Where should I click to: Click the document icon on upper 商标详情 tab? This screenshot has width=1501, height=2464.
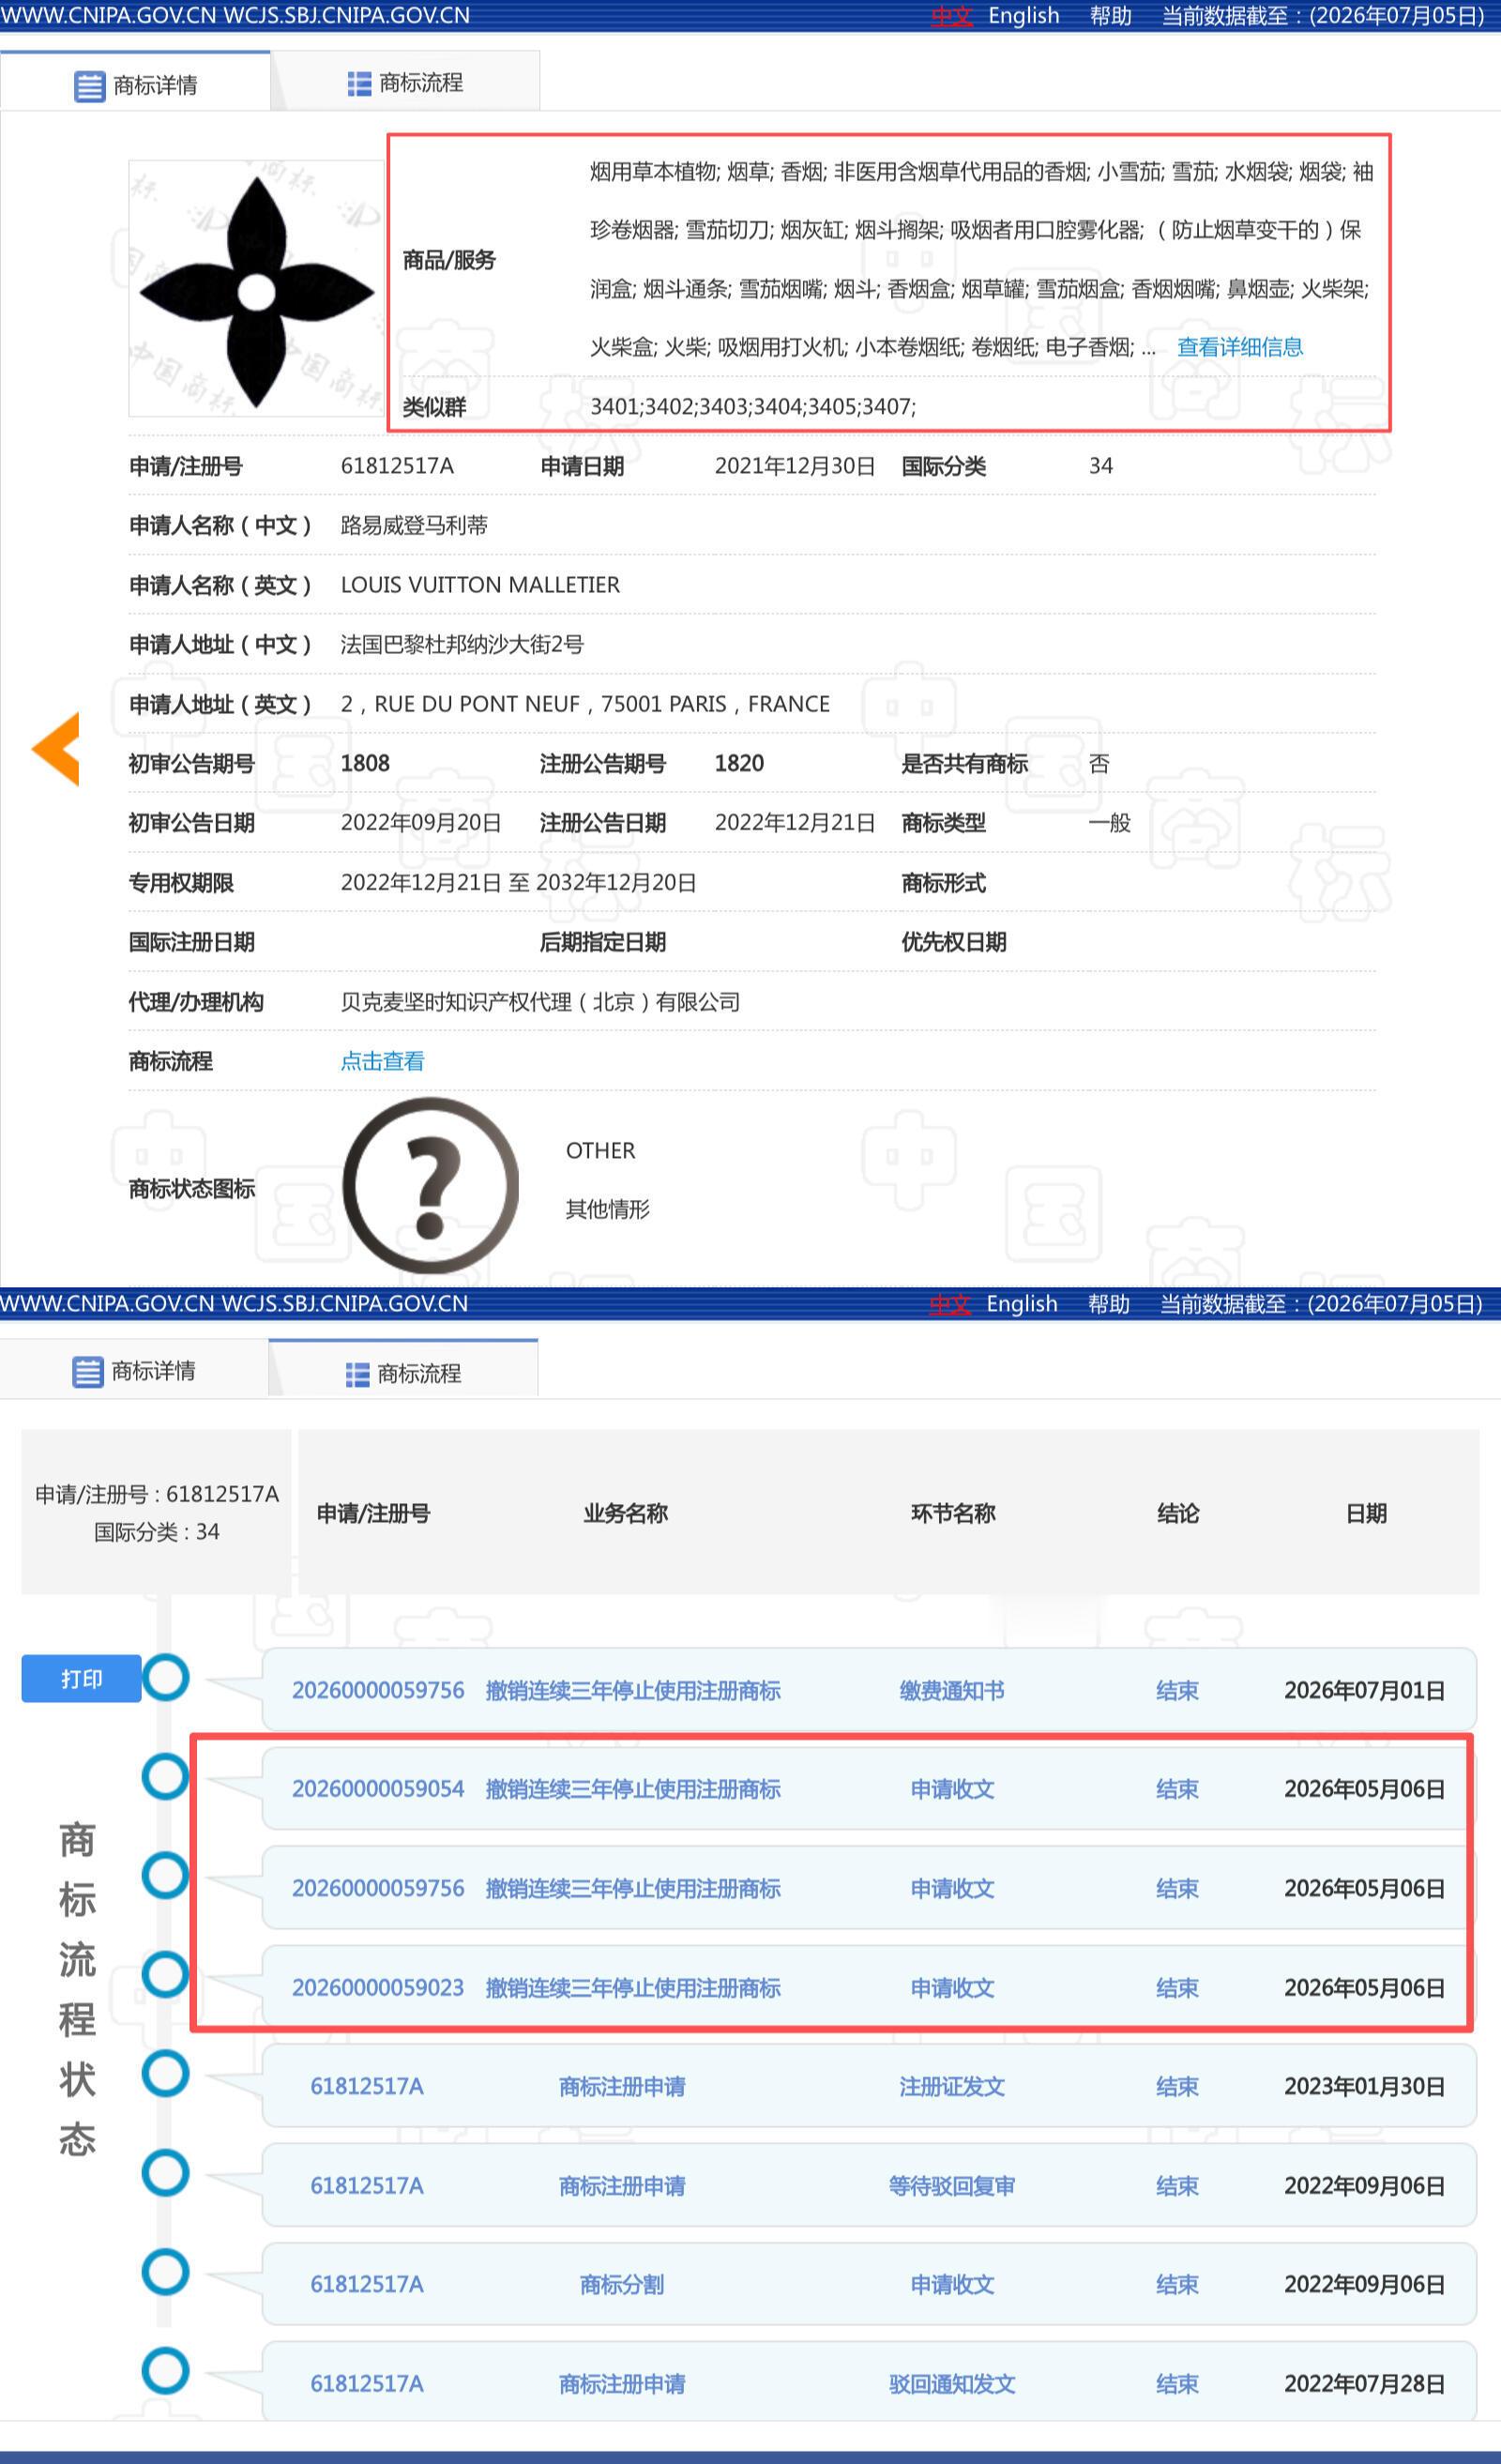point(89,86)
